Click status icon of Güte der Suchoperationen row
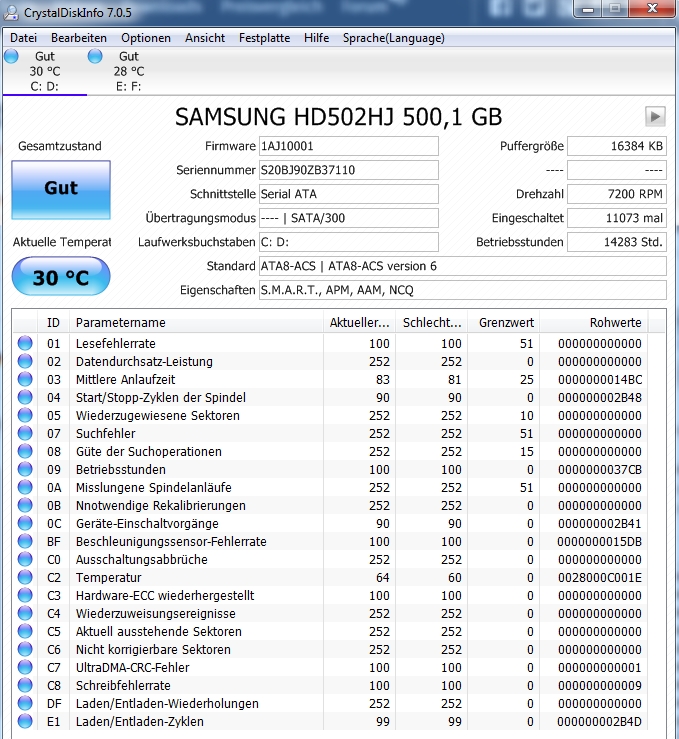Image resolution: width=679 pixels, height=739 pixels. coord(25,451)
